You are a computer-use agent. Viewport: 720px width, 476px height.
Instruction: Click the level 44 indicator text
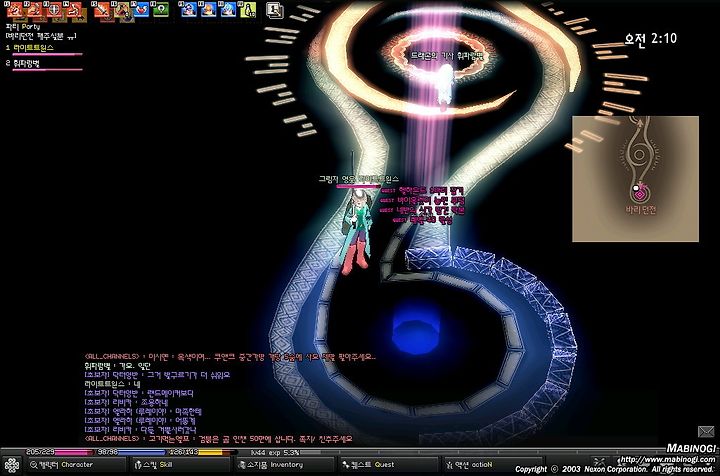(257, 453)
